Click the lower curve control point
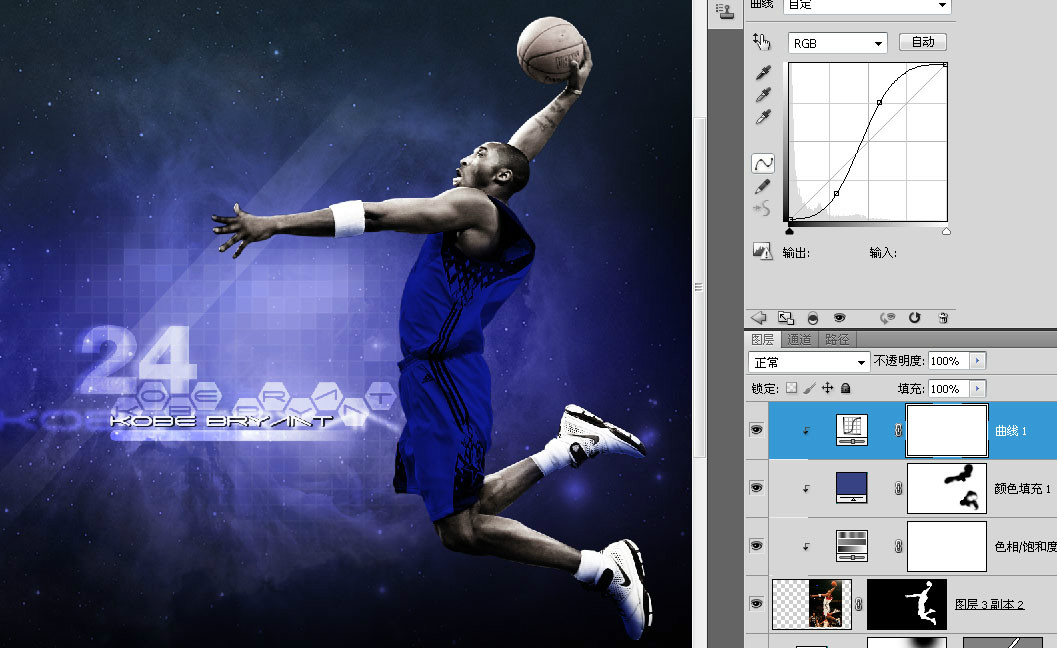 (x=837, y=194)
